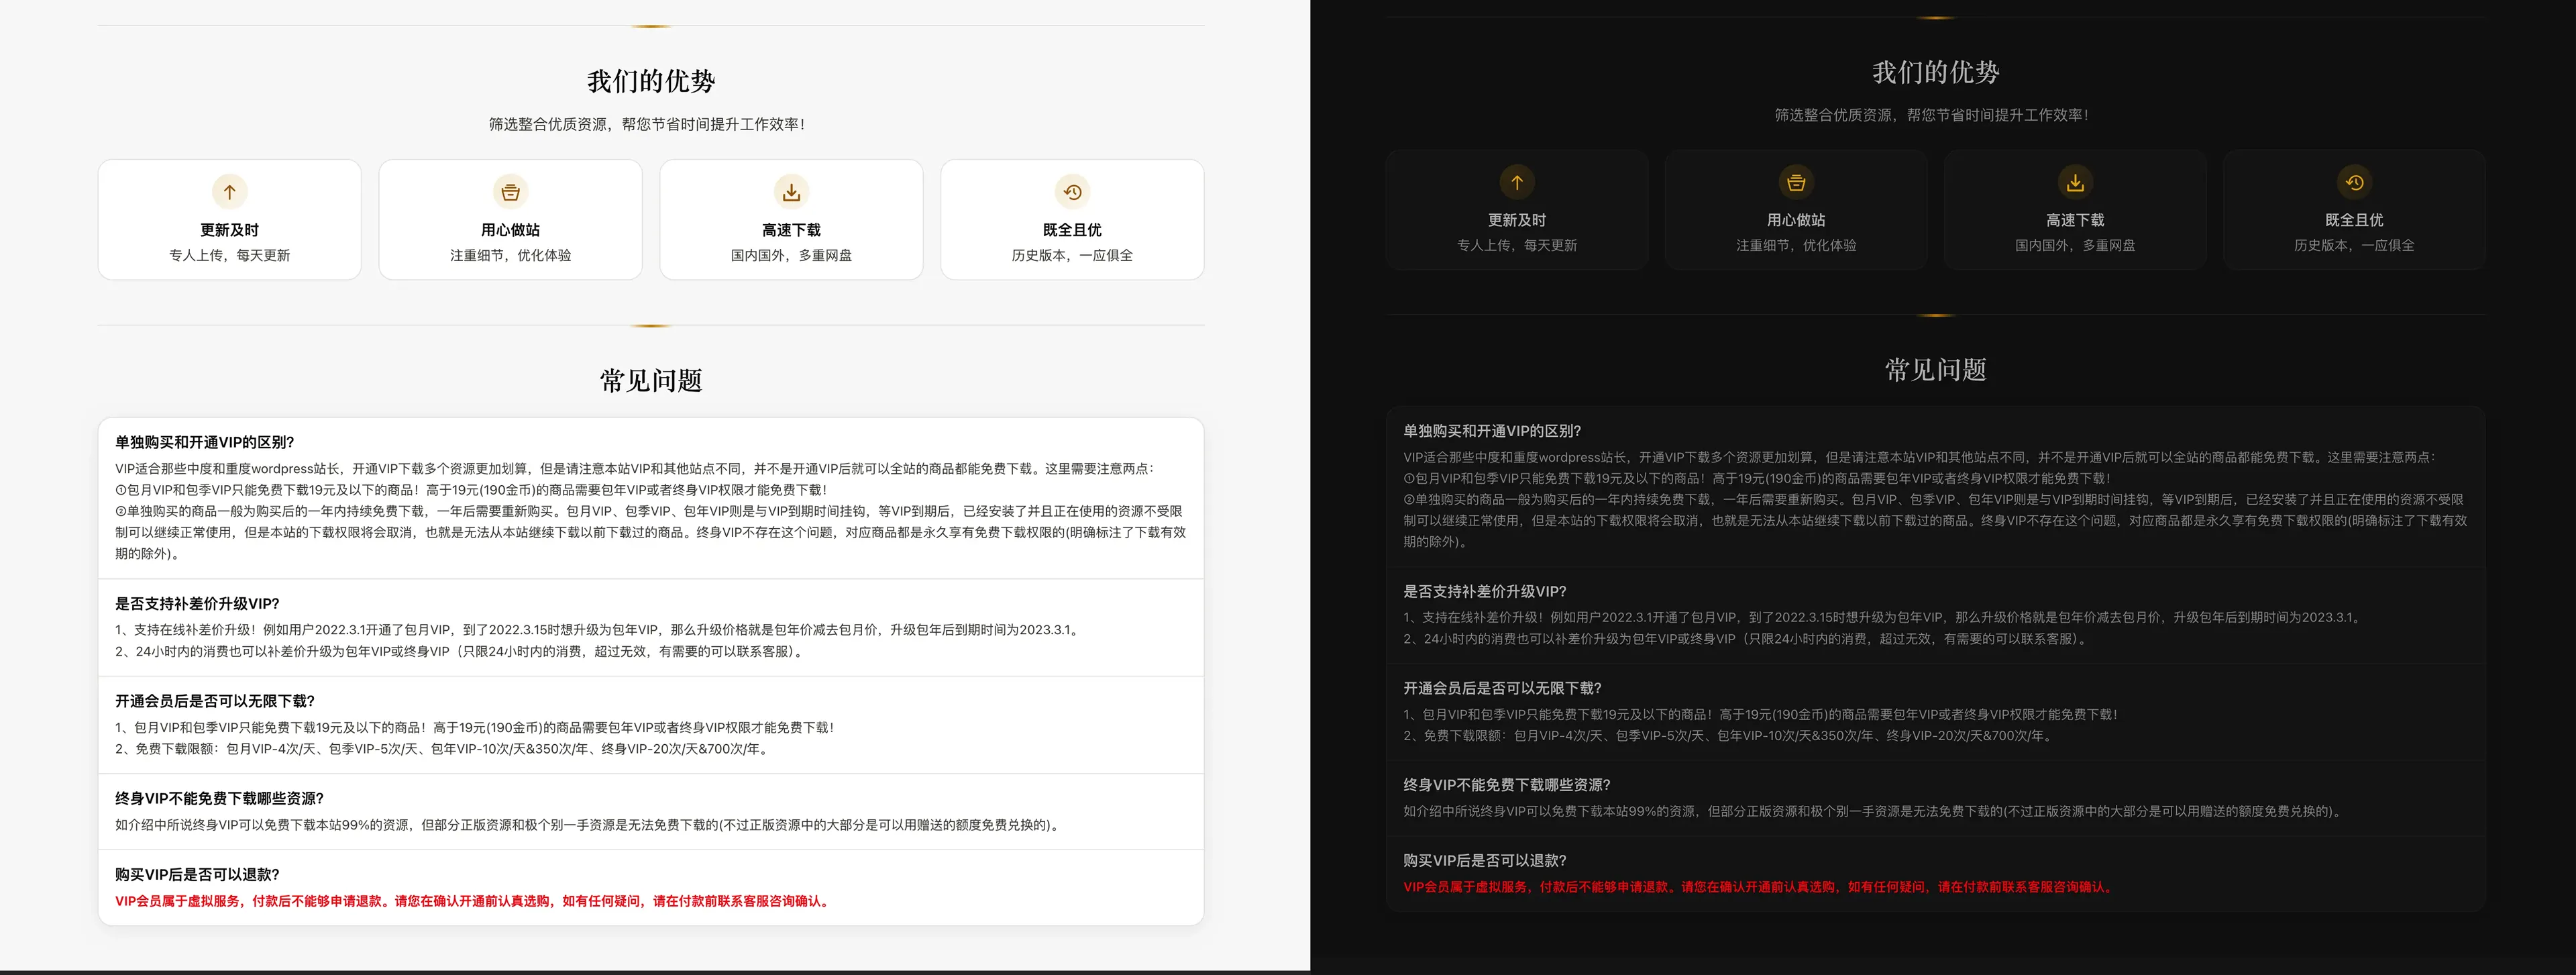The image size is (2576, 975).
Task: Click the shop icon in light 用心做站 card
Action: point(510,192)
